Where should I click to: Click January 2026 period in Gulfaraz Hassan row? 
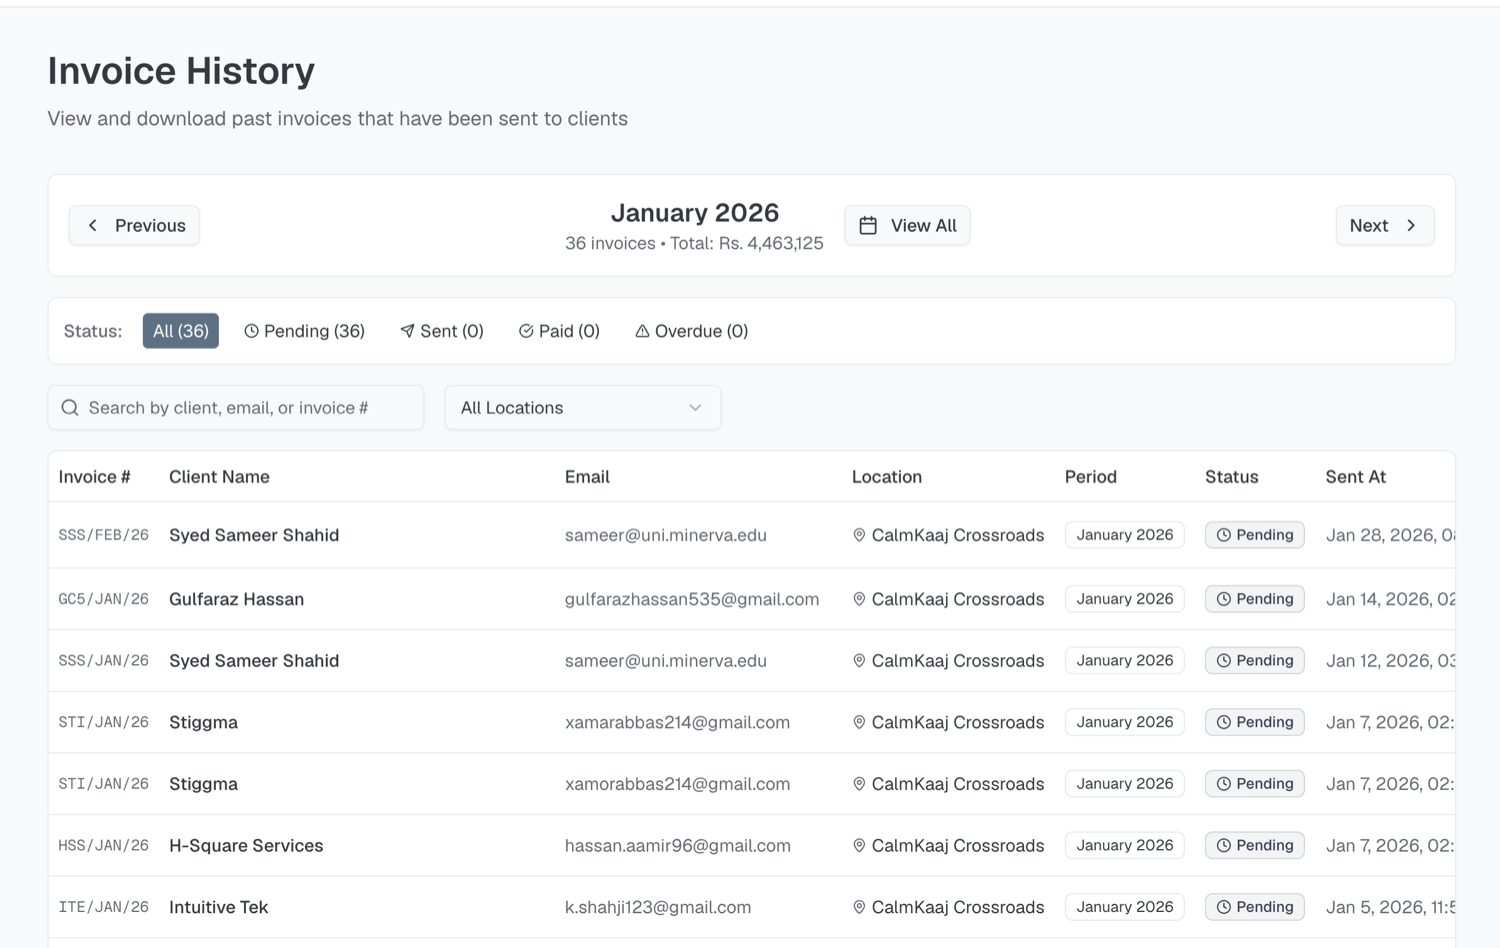coord(1125,599)
